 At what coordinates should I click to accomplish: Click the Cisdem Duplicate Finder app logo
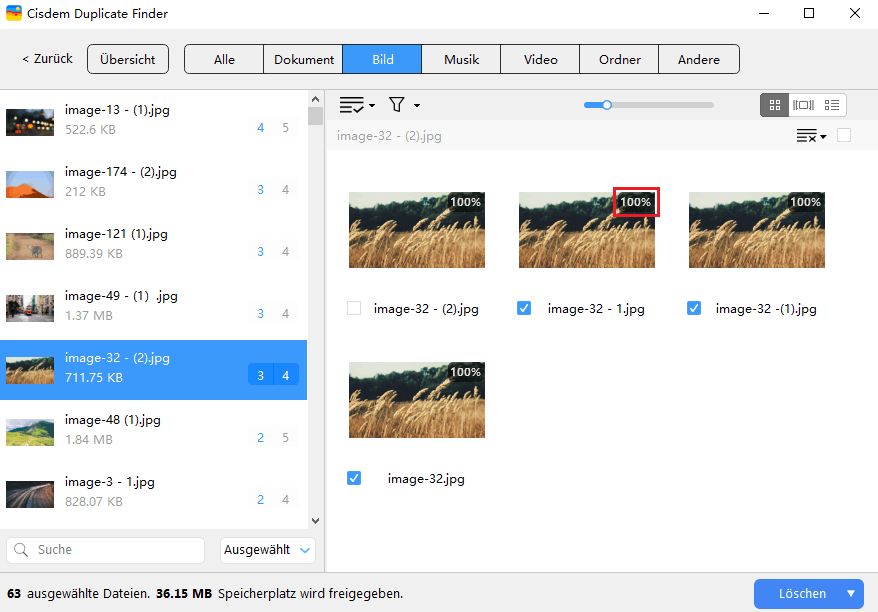13,13
